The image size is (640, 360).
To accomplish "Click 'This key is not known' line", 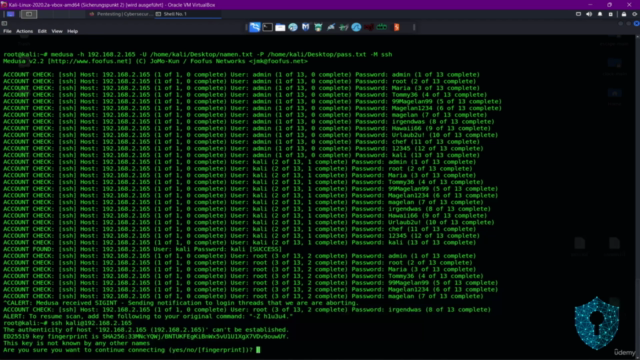I will point(77,343).
